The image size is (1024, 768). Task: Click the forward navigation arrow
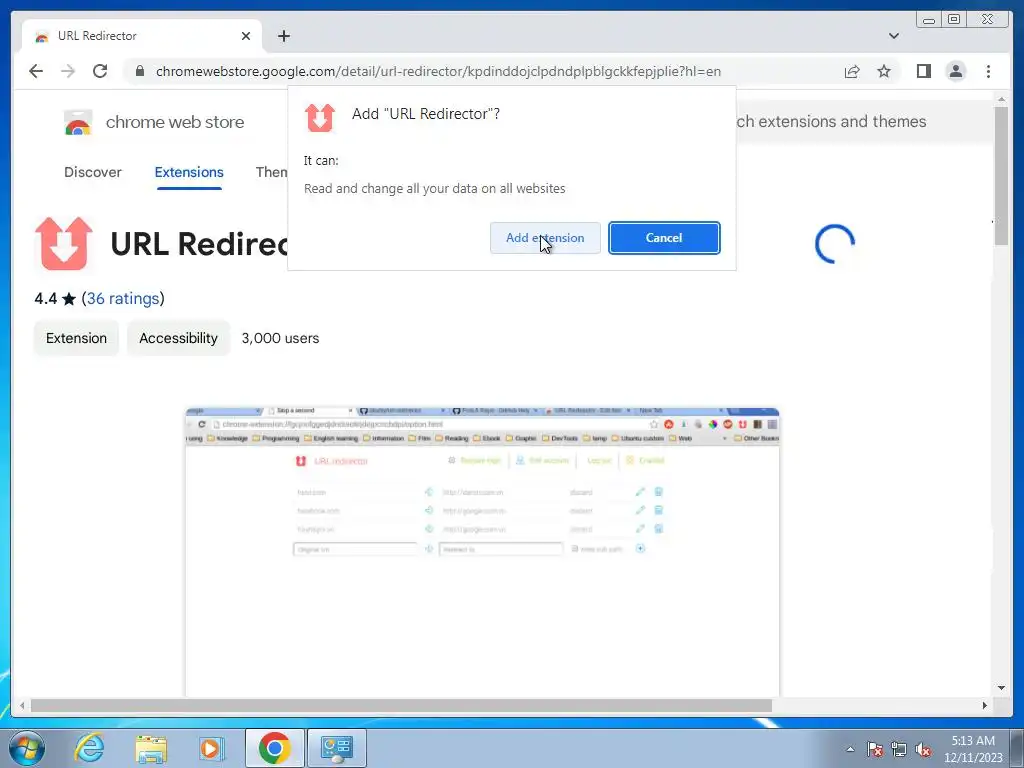68,71
